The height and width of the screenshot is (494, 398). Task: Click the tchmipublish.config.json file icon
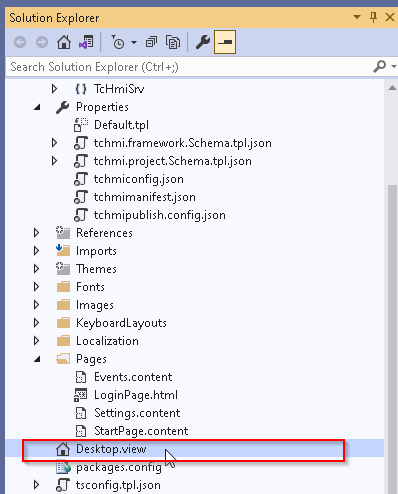tap(81, 215)
